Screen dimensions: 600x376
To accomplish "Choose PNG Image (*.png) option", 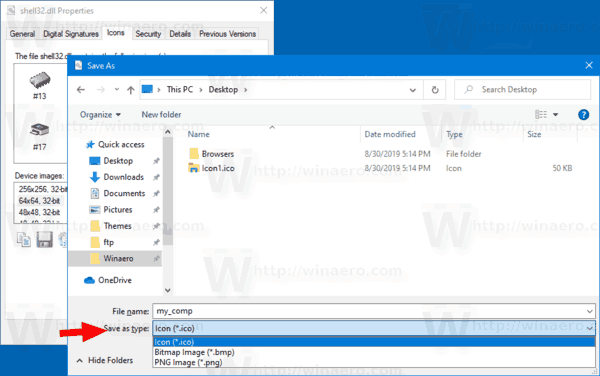I will pyautogui.click(x=374, y=362).
